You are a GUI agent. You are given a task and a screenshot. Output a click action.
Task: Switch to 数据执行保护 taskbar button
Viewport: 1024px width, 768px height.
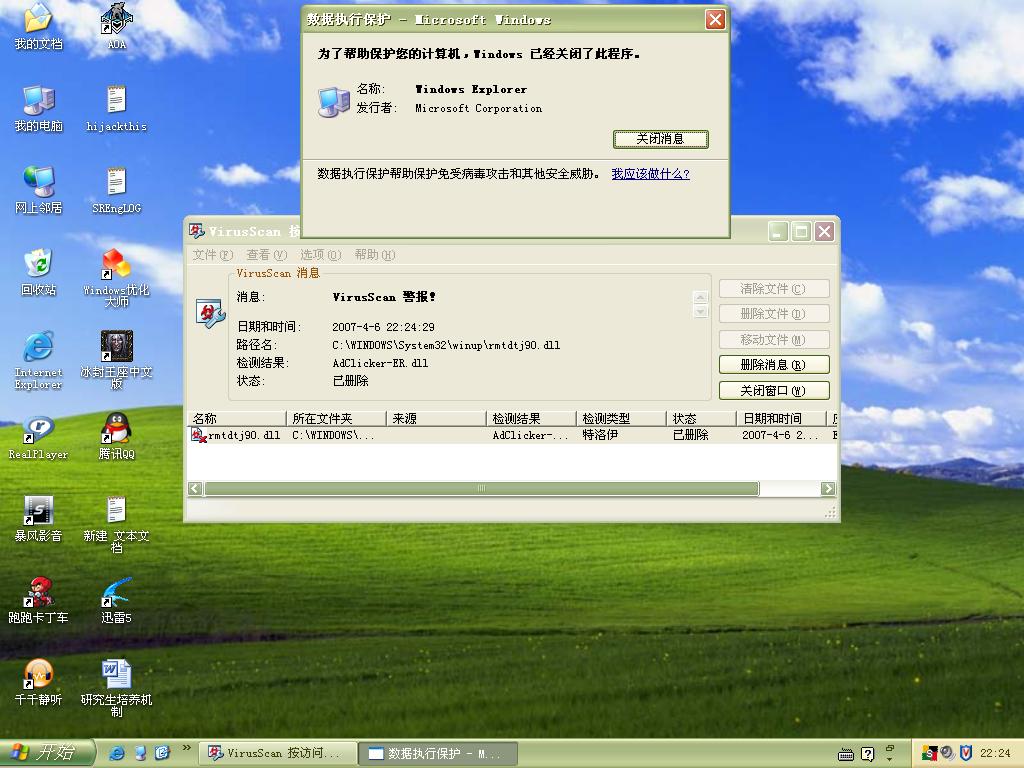439,754
